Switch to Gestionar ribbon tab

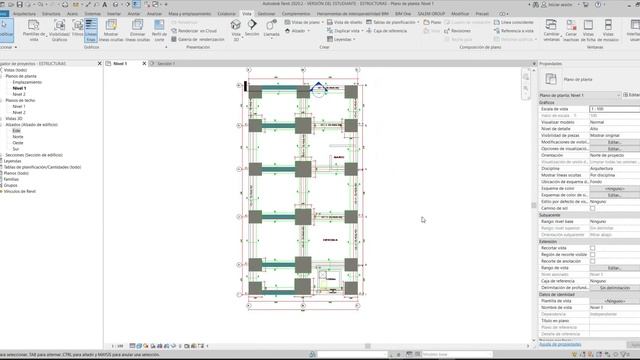point(266,13)
